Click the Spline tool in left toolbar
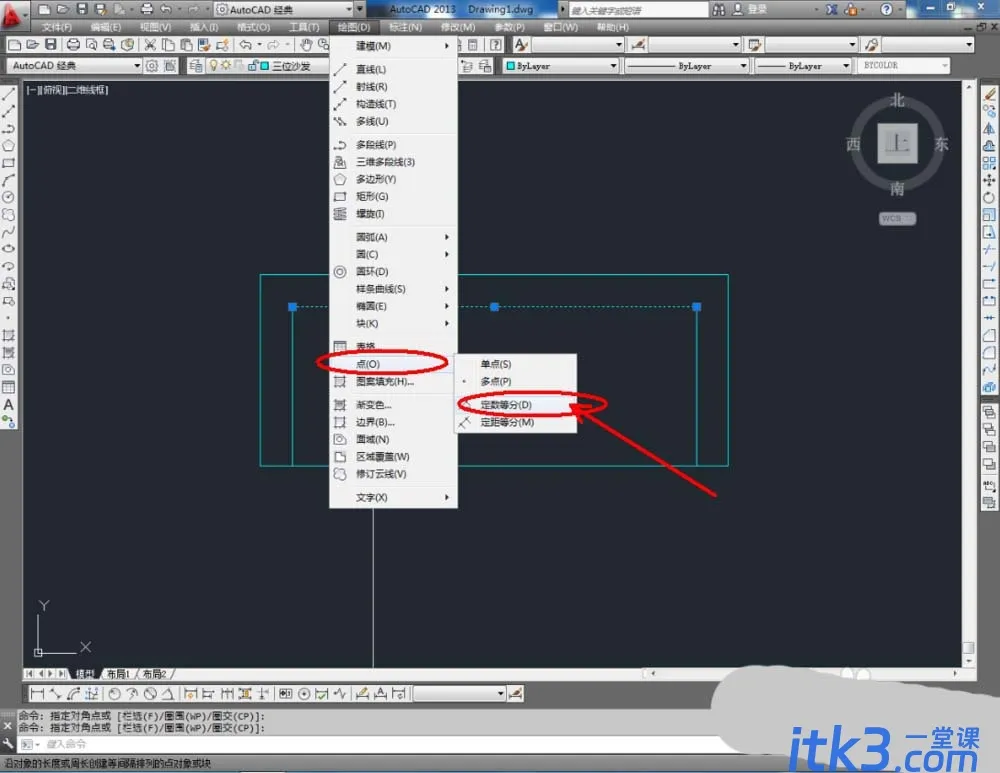1000x773 pixels. [x=8, y=232]
